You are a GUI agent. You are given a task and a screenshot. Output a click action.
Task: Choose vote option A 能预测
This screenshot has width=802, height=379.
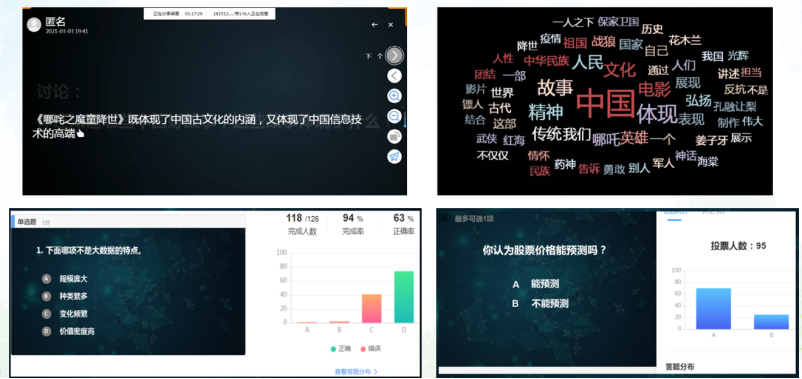tap(535, 284)
